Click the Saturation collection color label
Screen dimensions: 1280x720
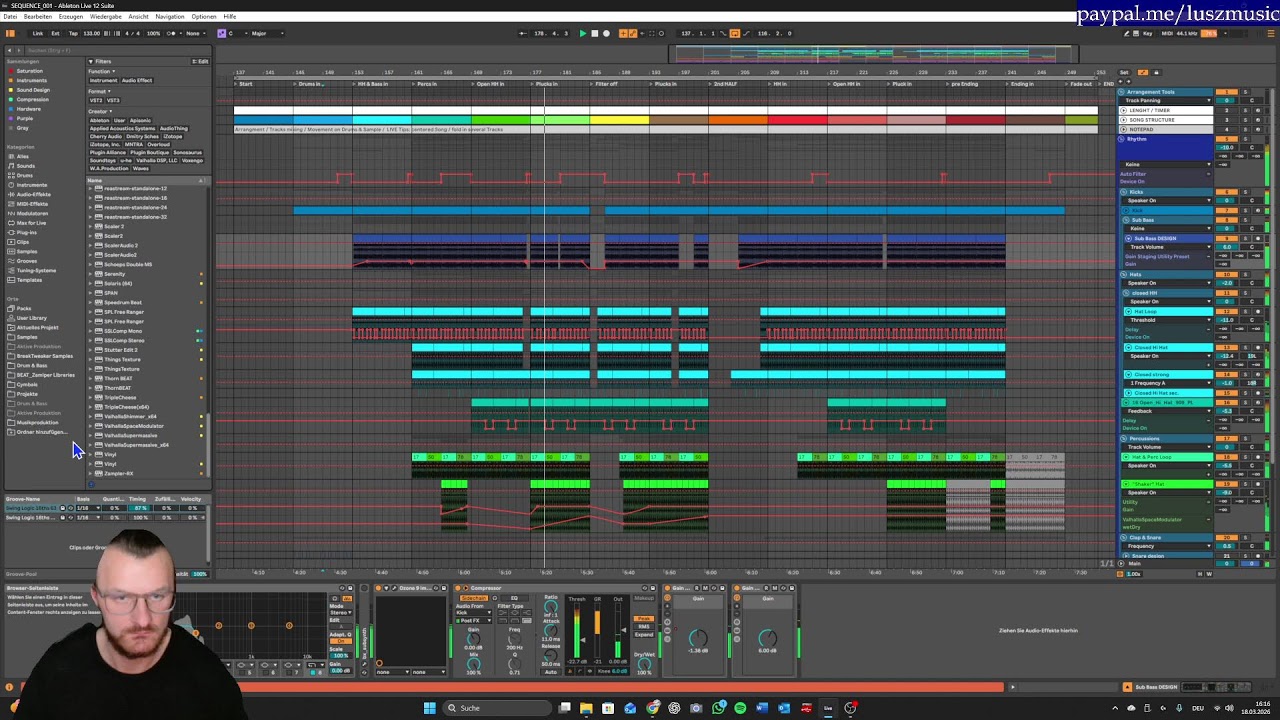29,71
